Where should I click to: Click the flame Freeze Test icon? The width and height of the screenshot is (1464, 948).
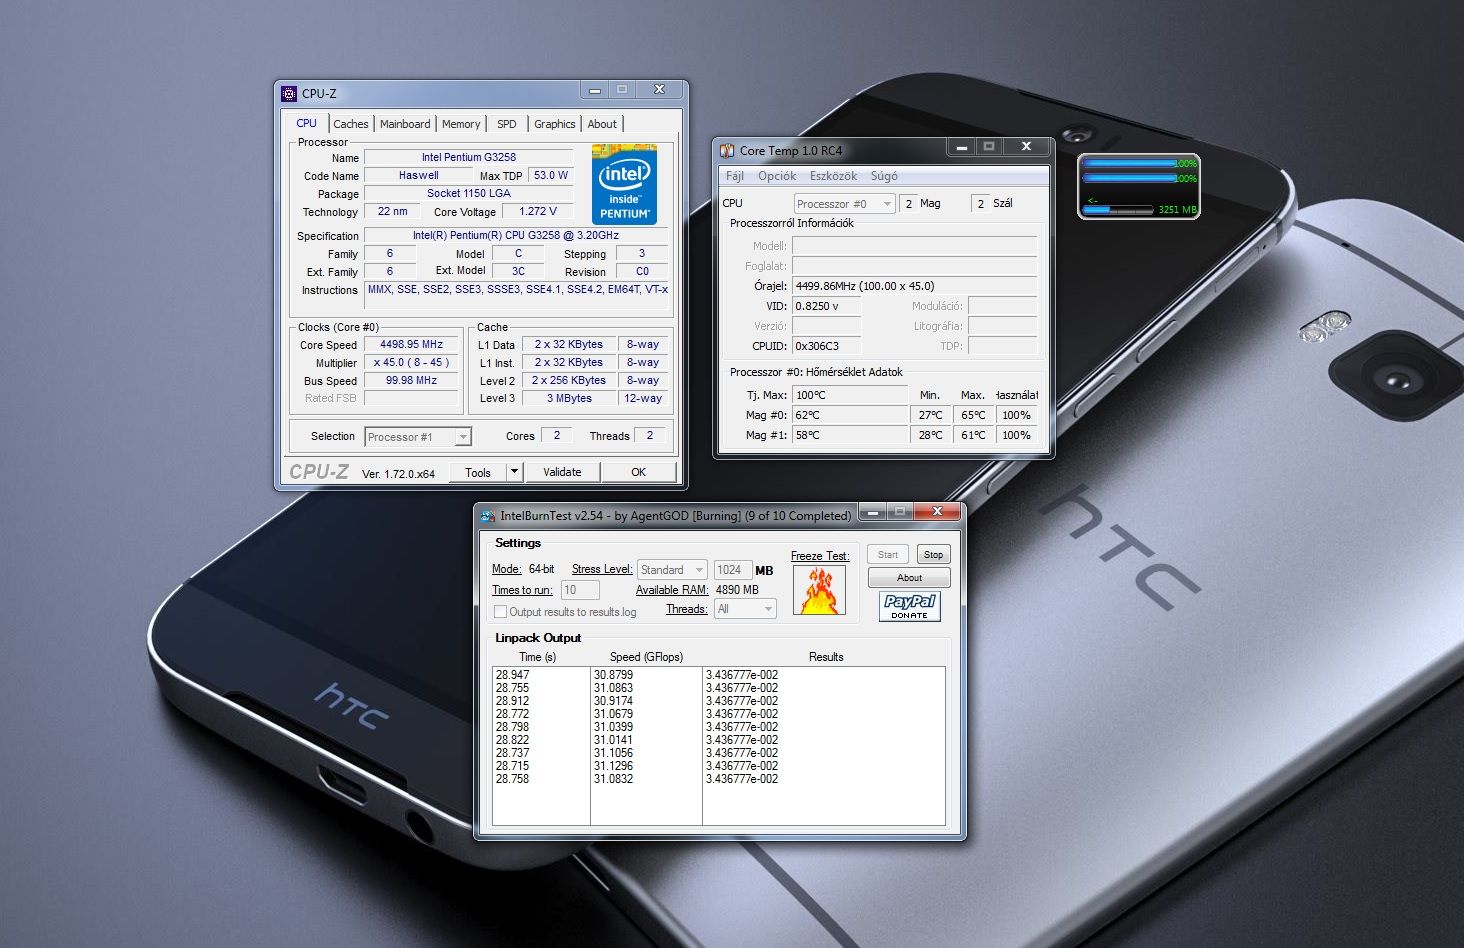point(819,590)
